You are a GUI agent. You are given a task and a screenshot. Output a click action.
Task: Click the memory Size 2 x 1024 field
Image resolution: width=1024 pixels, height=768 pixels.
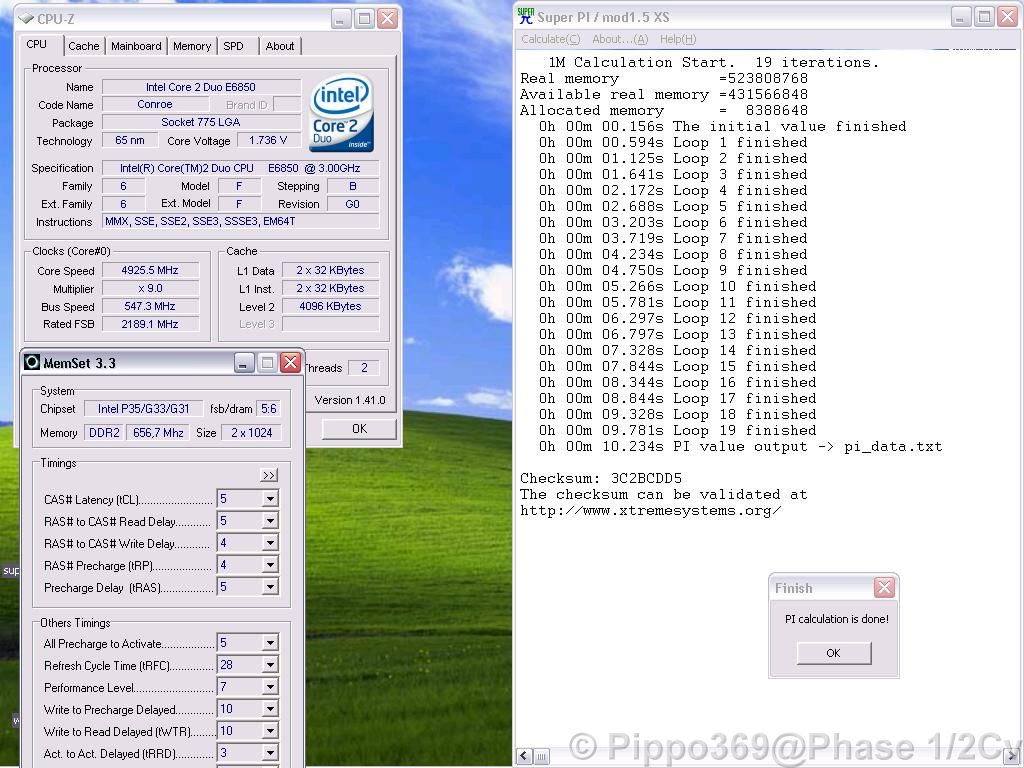click(251, 432)
